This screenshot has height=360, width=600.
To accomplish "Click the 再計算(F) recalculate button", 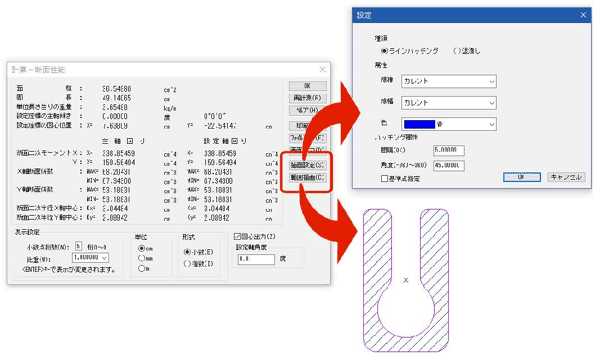I will pyautogui.click(x=307, y=98).
